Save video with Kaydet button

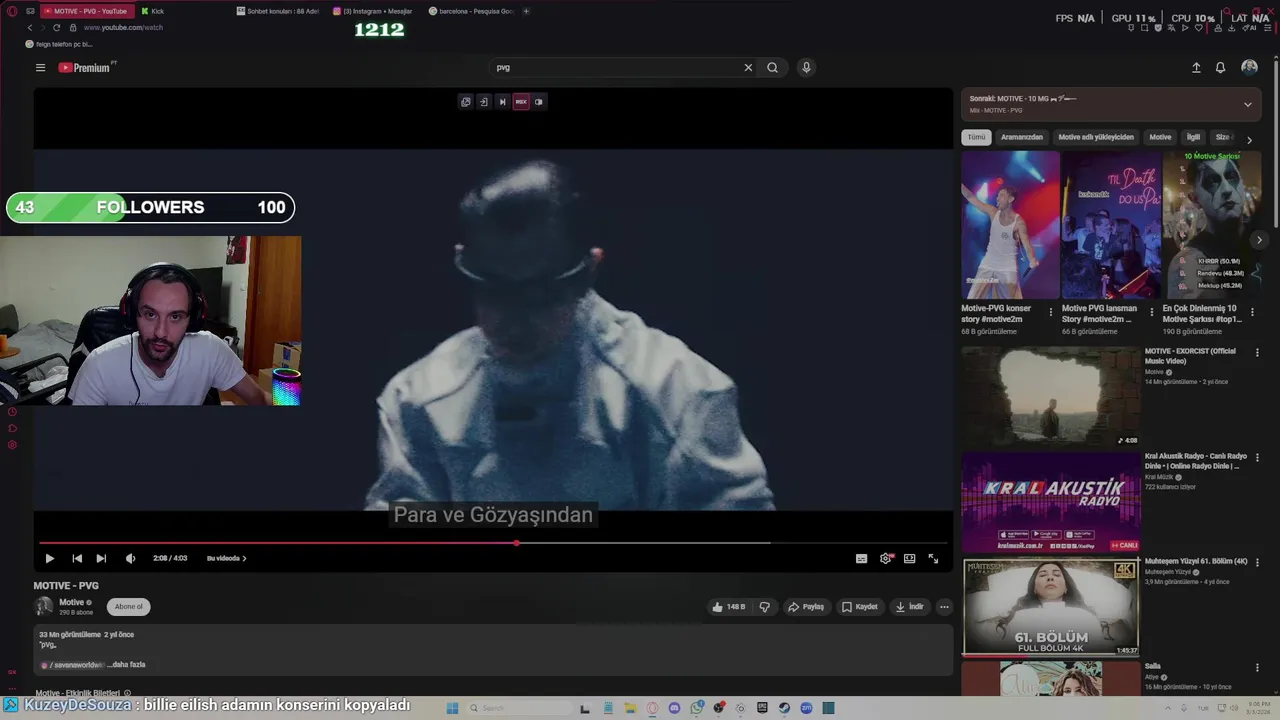[x=859, y=607]
